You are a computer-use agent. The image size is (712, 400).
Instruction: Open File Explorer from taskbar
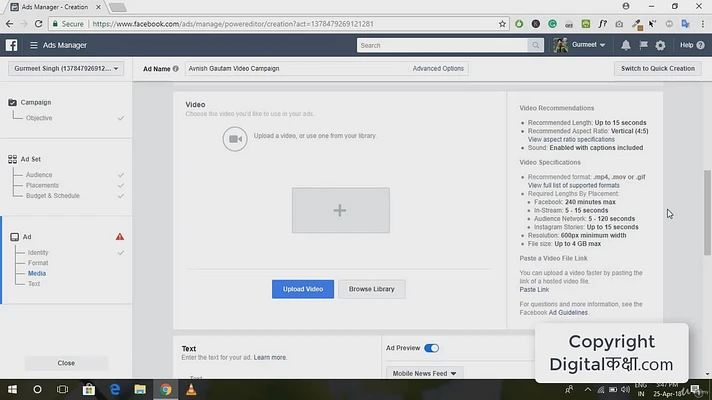point(140,390)
